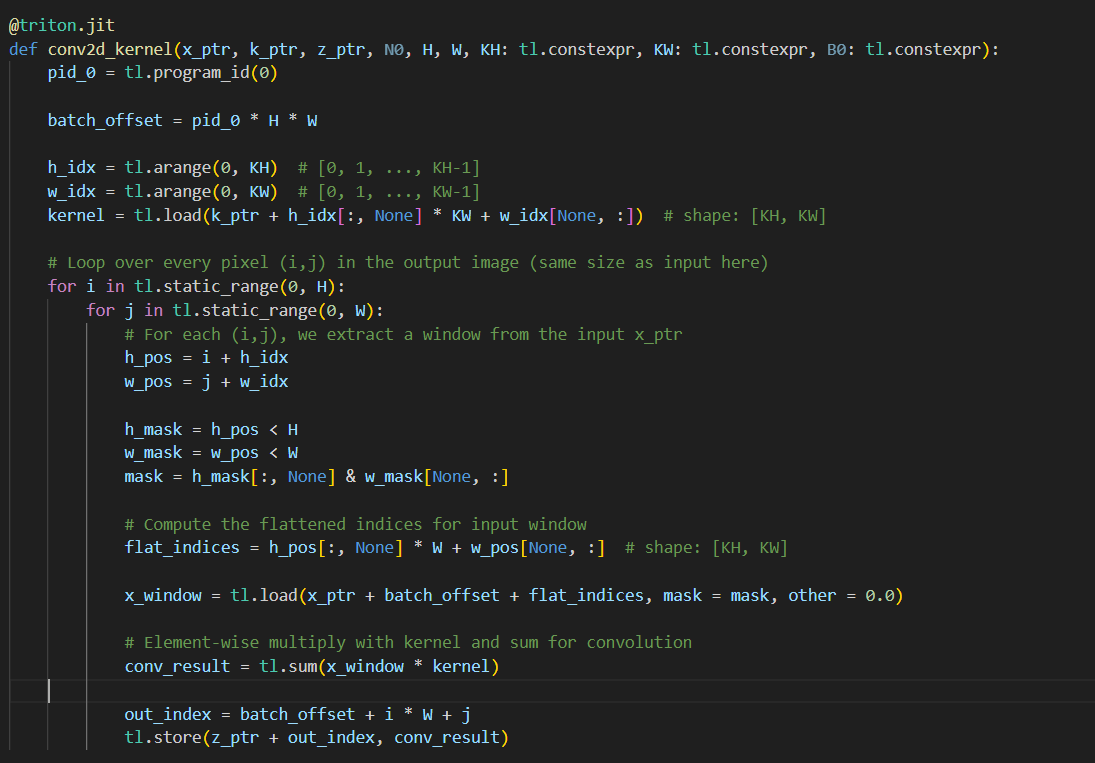The width and height of the screenshot is (1095, 763).
Task: Click the @triton.jit decorator line
Action: 61,25
